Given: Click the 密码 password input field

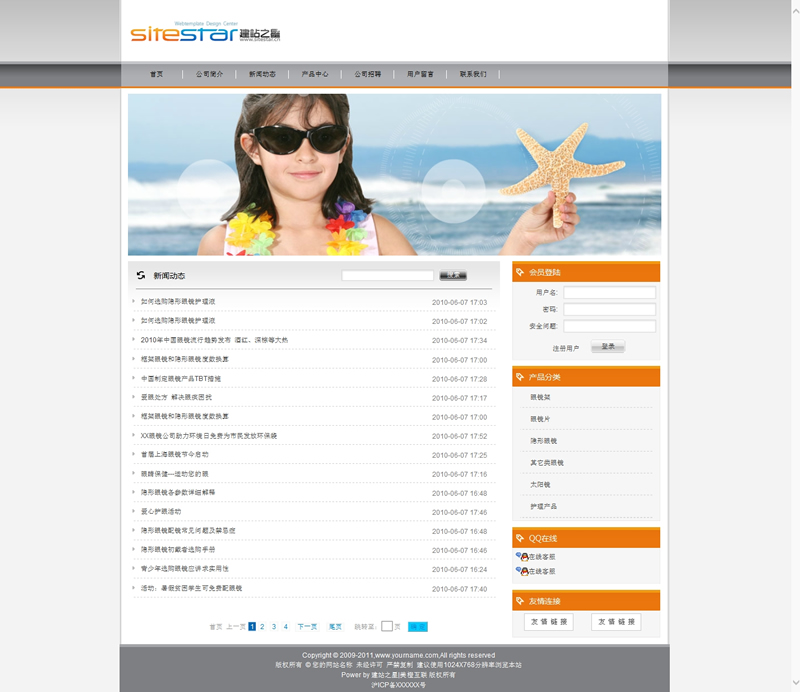Looking at the screenshot, I should point(609,309).
